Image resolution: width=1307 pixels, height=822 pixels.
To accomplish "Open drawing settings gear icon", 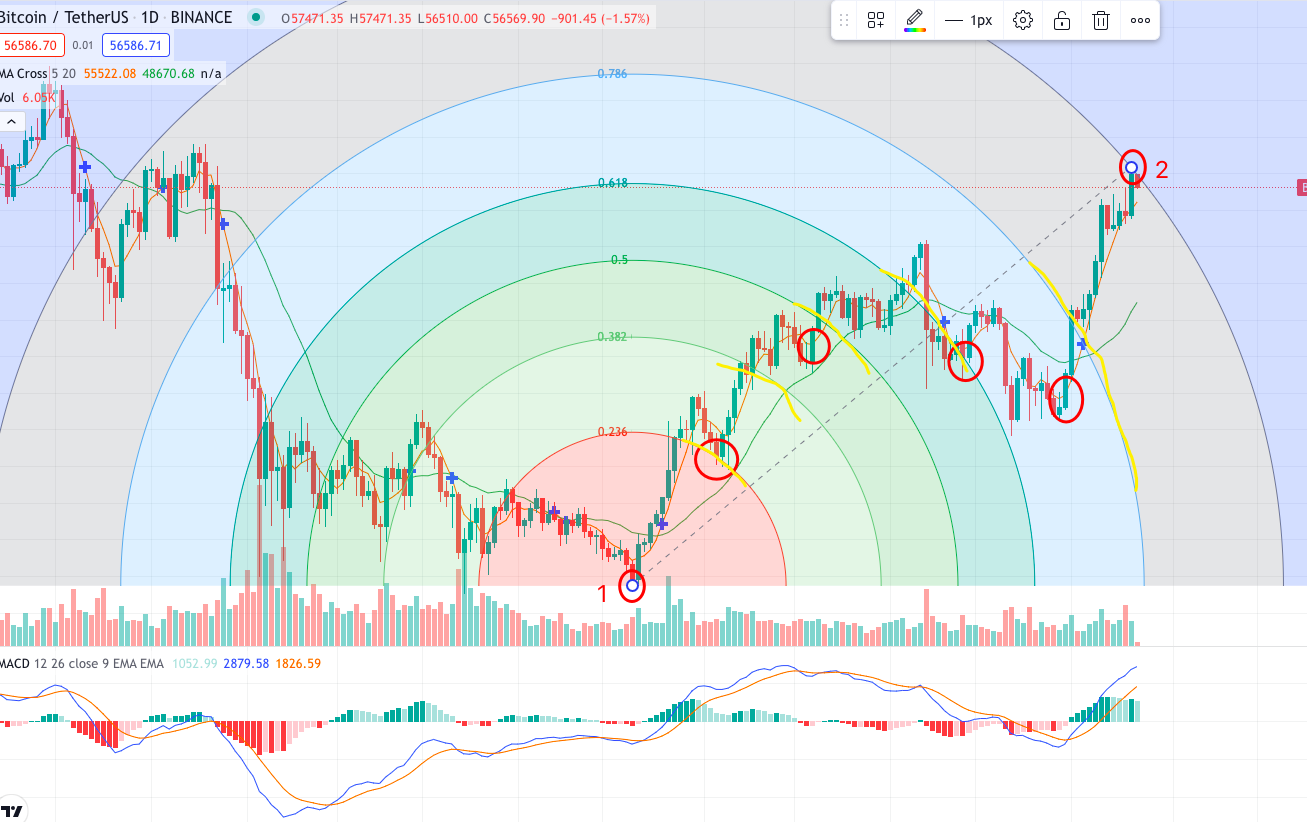I will pos(1022,20).
